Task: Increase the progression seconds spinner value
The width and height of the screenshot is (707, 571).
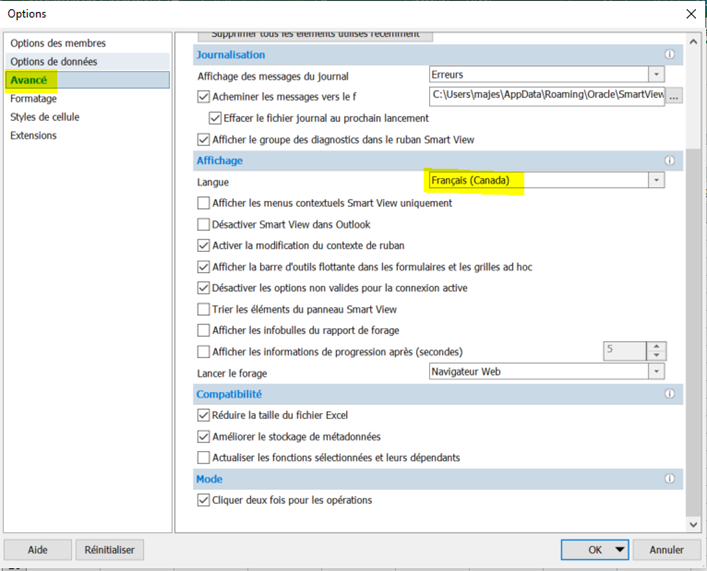Action: pyautogui.click(x=656, y=346)
